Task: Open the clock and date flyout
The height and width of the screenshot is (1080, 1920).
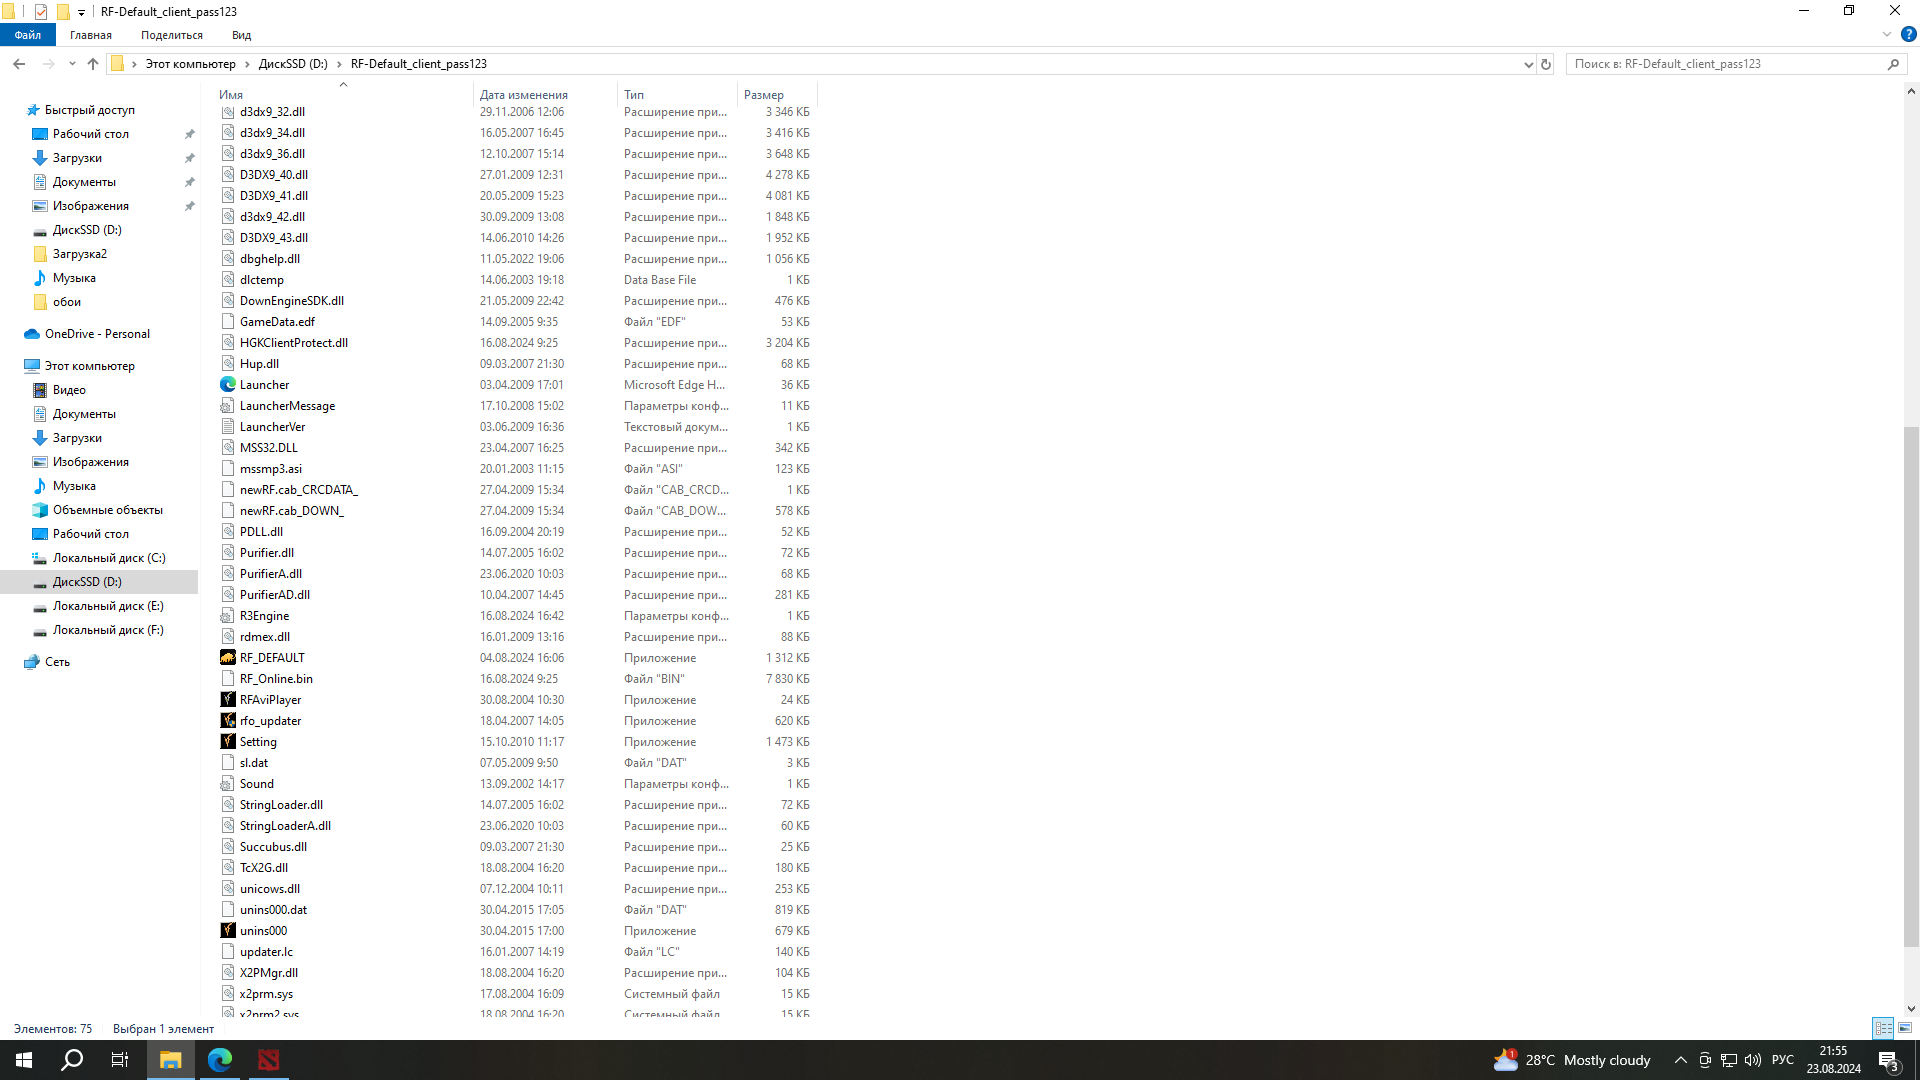Action: click(x=1834, y=1060)
